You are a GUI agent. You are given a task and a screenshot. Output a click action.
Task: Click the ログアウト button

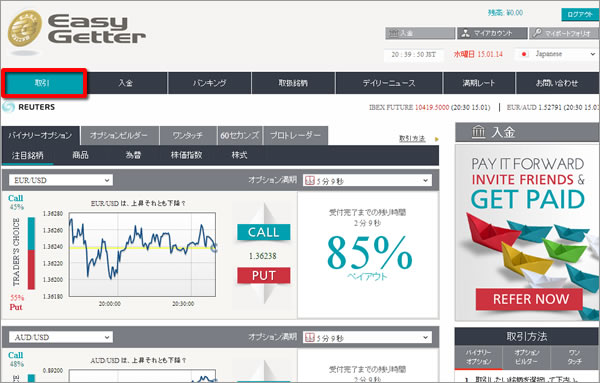580,15
